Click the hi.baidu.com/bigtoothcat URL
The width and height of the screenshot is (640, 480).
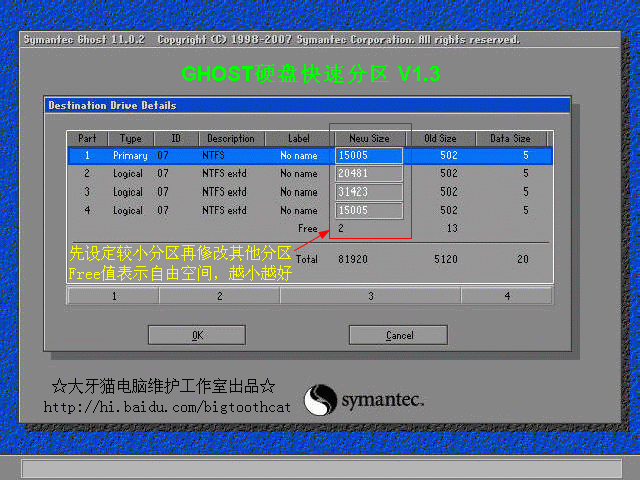pos(166,407)
